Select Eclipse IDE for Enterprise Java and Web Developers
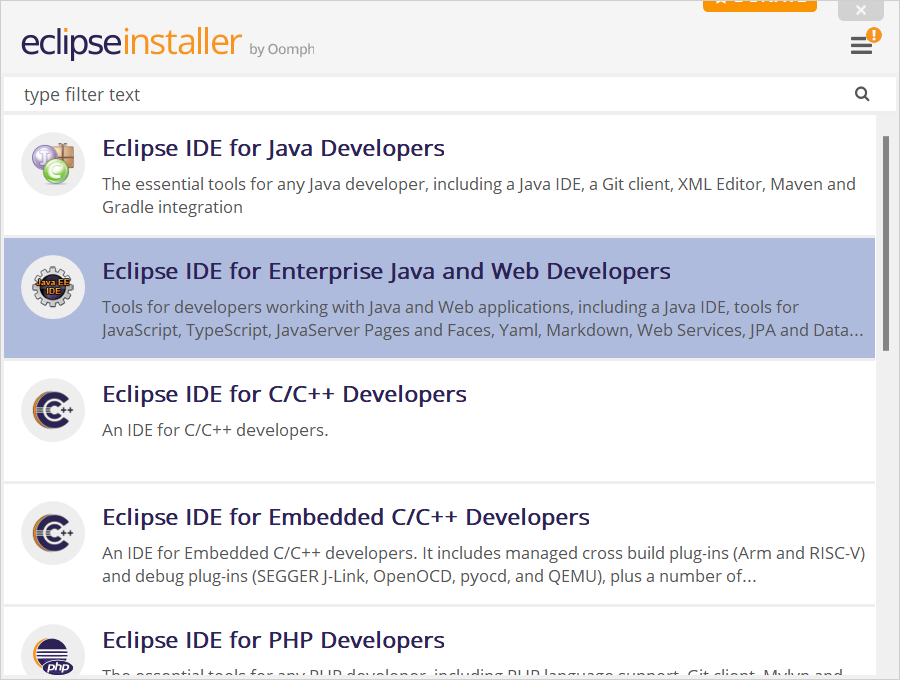The height and width of the screenshot is (680, 900). [x=440, y=298]
